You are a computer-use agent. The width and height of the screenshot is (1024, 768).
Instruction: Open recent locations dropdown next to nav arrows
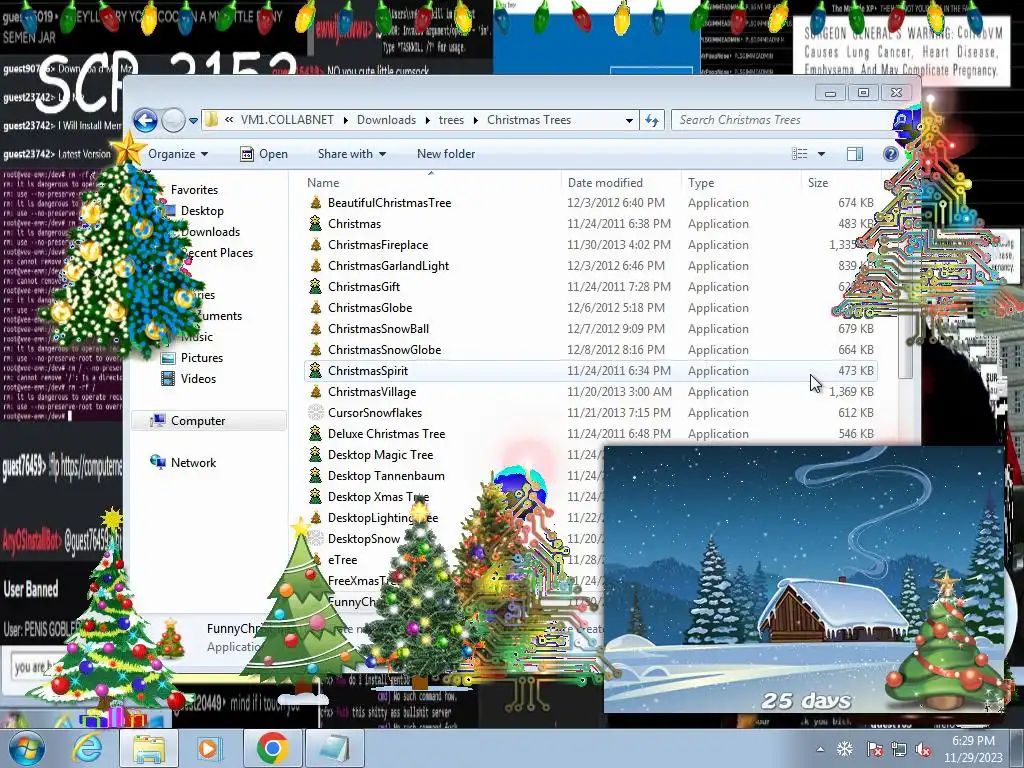193,121
